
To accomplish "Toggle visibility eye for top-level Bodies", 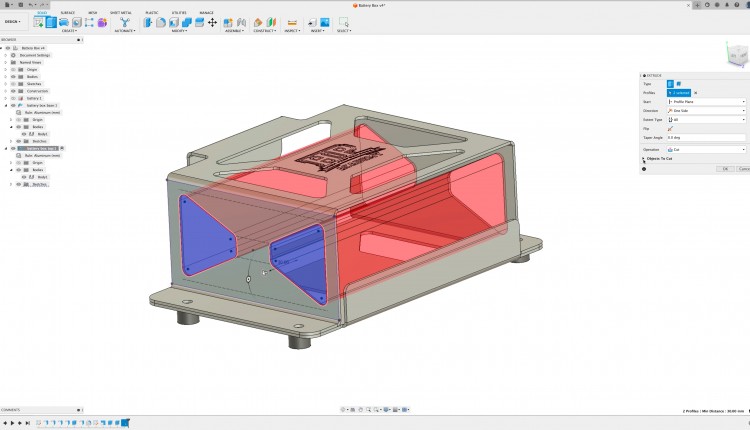I will [x=13, y=77].
